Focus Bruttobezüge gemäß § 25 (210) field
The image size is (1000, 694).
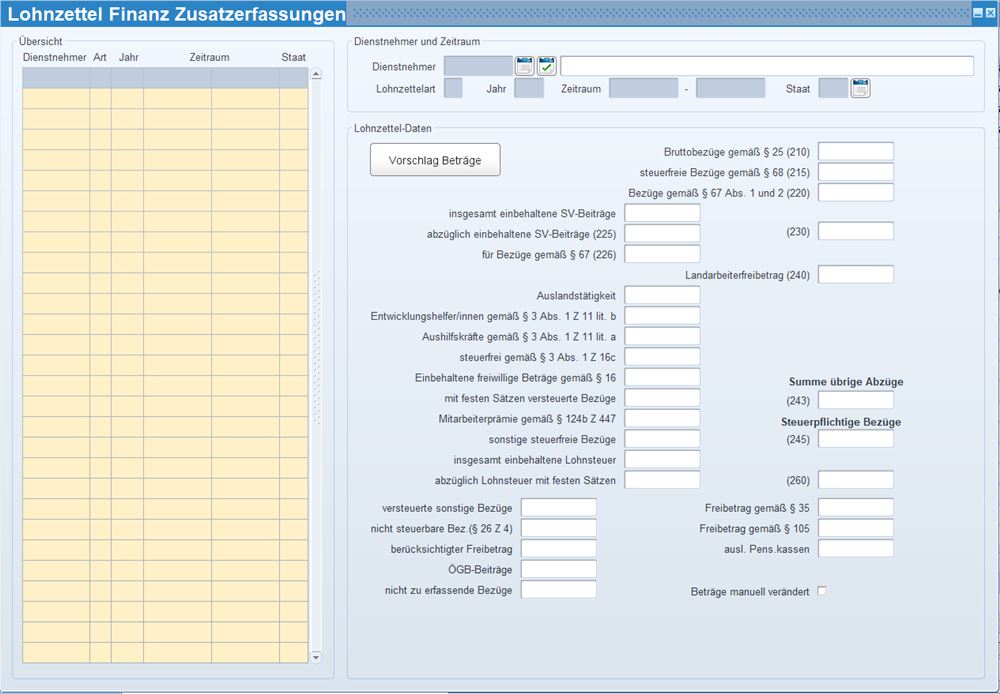tap(856, 152)
